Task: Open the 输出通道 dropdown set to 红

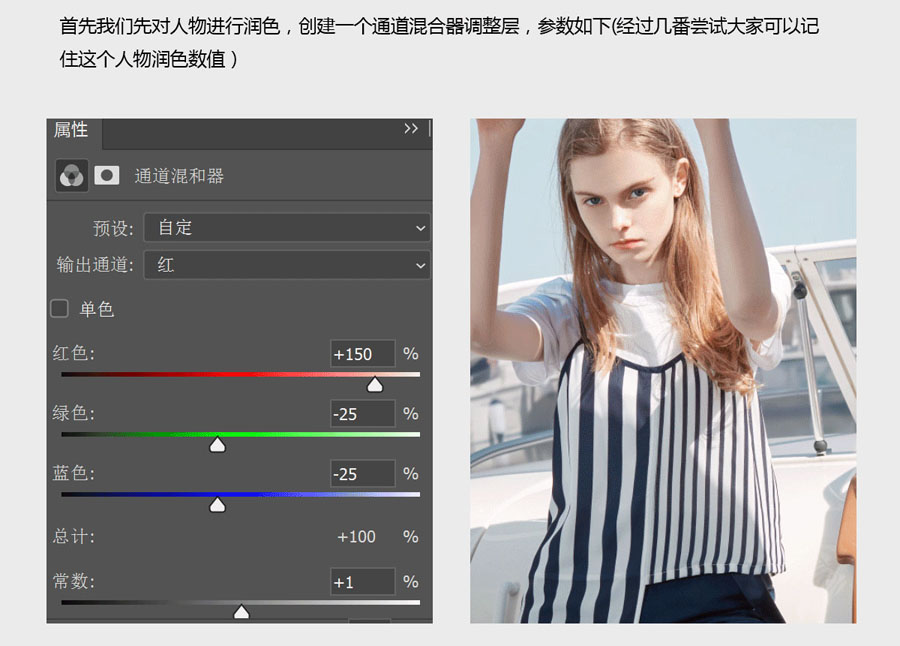Action: (286, 265)
